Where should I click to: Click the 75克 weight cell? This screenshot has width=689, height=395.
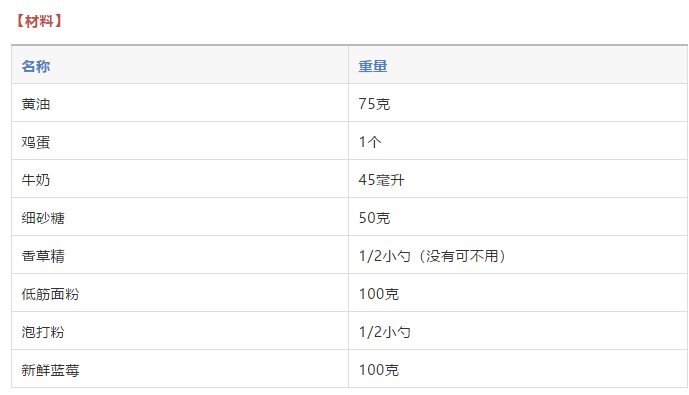coord(518,103)
